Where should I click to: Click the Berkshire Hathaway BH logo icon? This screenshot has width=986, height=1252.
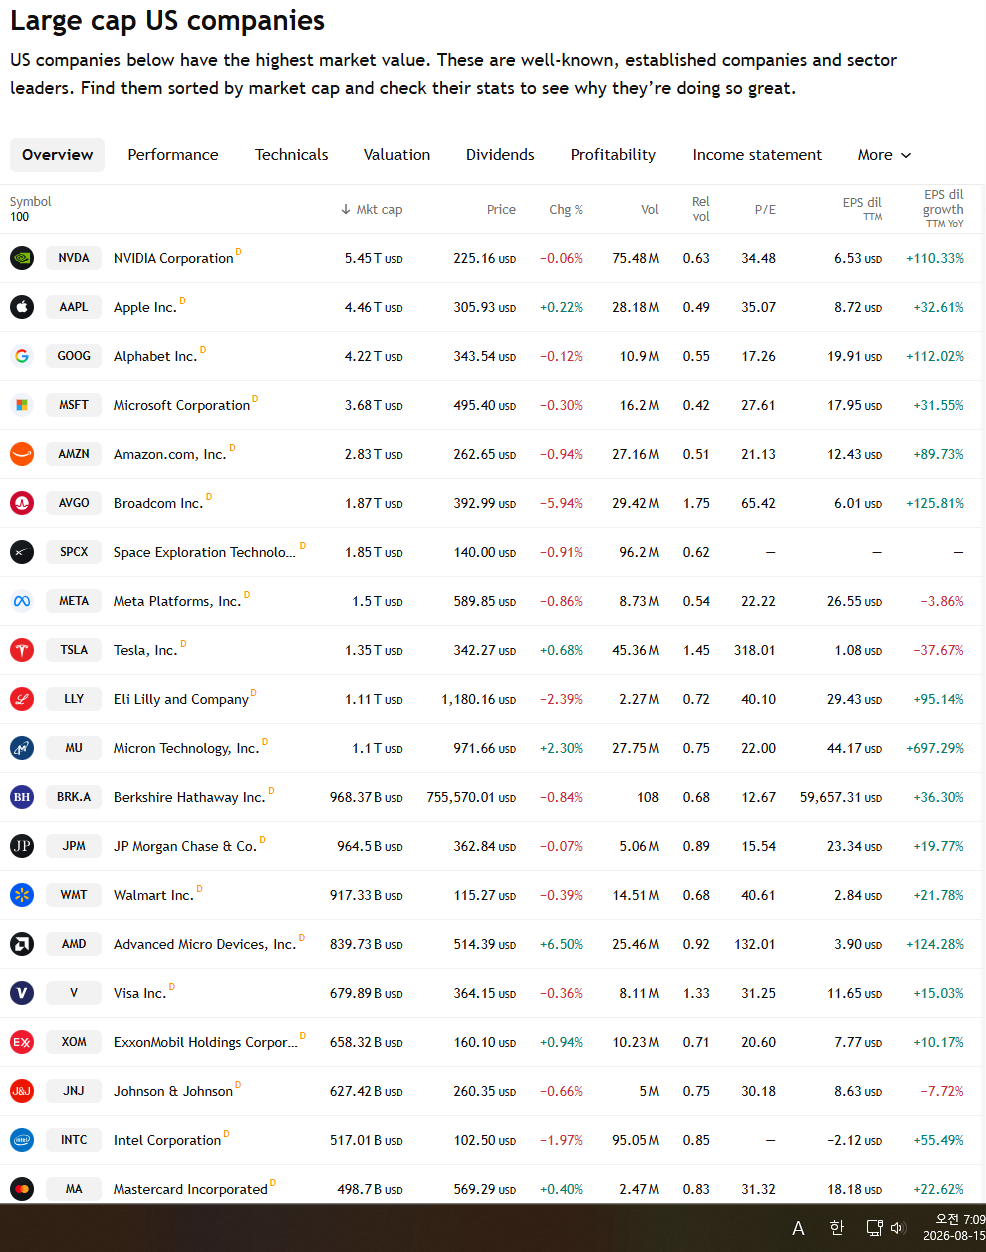(22, 797)
